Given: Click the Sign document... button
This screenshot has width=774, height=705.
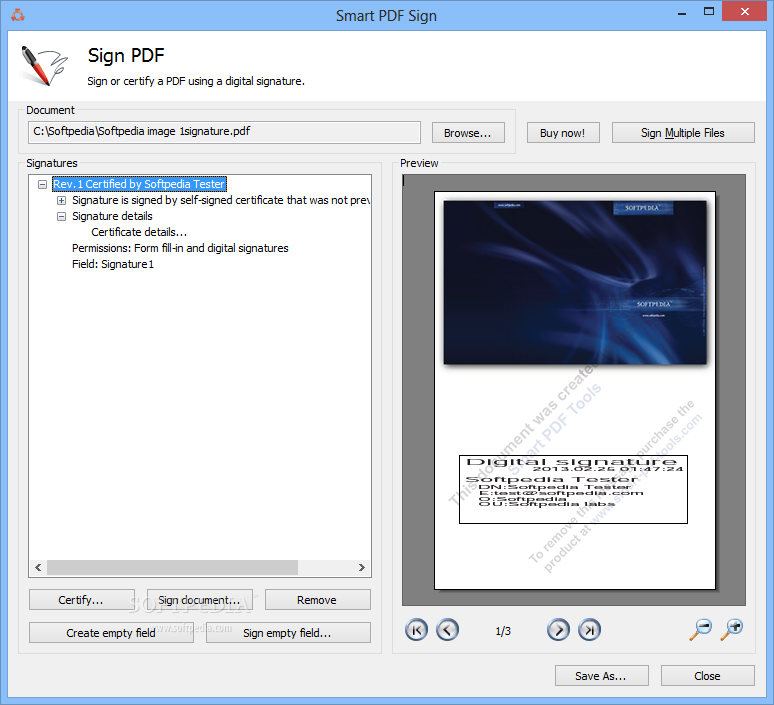Looking at the screenshot, I should (199, 600).
